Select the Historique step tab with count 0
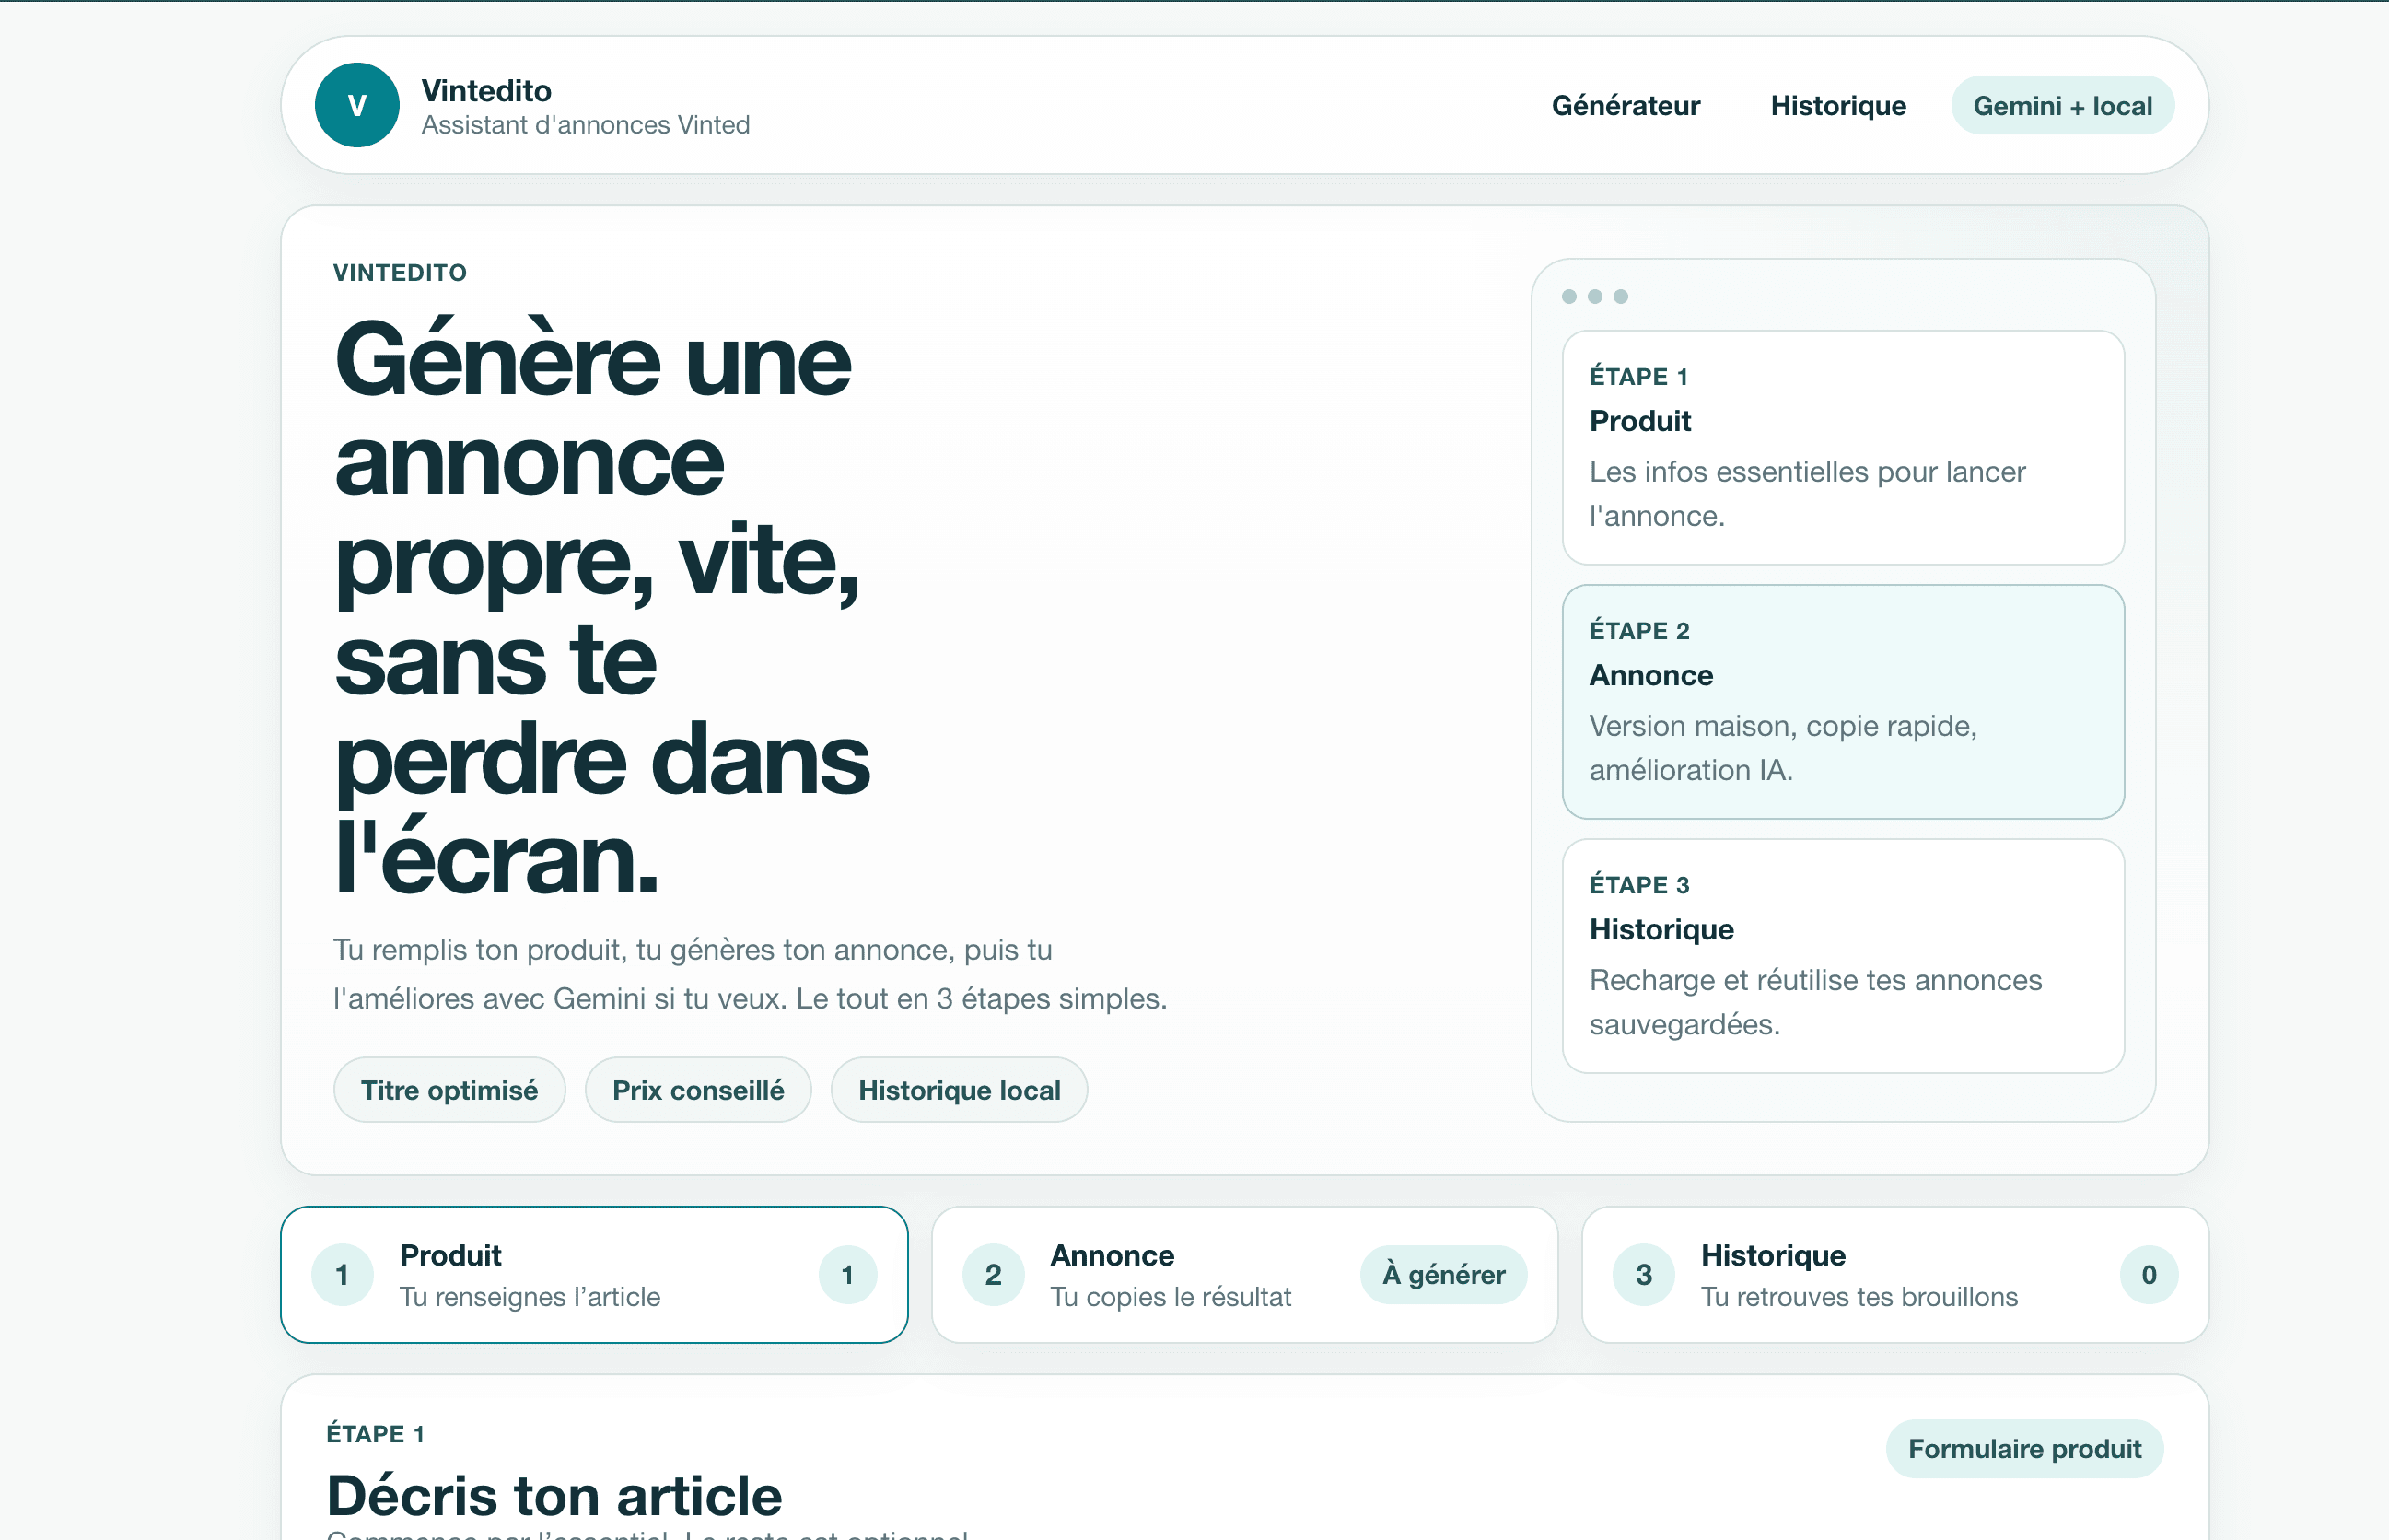Screen dimensions: 2389x1540 pos(1895,1274)
